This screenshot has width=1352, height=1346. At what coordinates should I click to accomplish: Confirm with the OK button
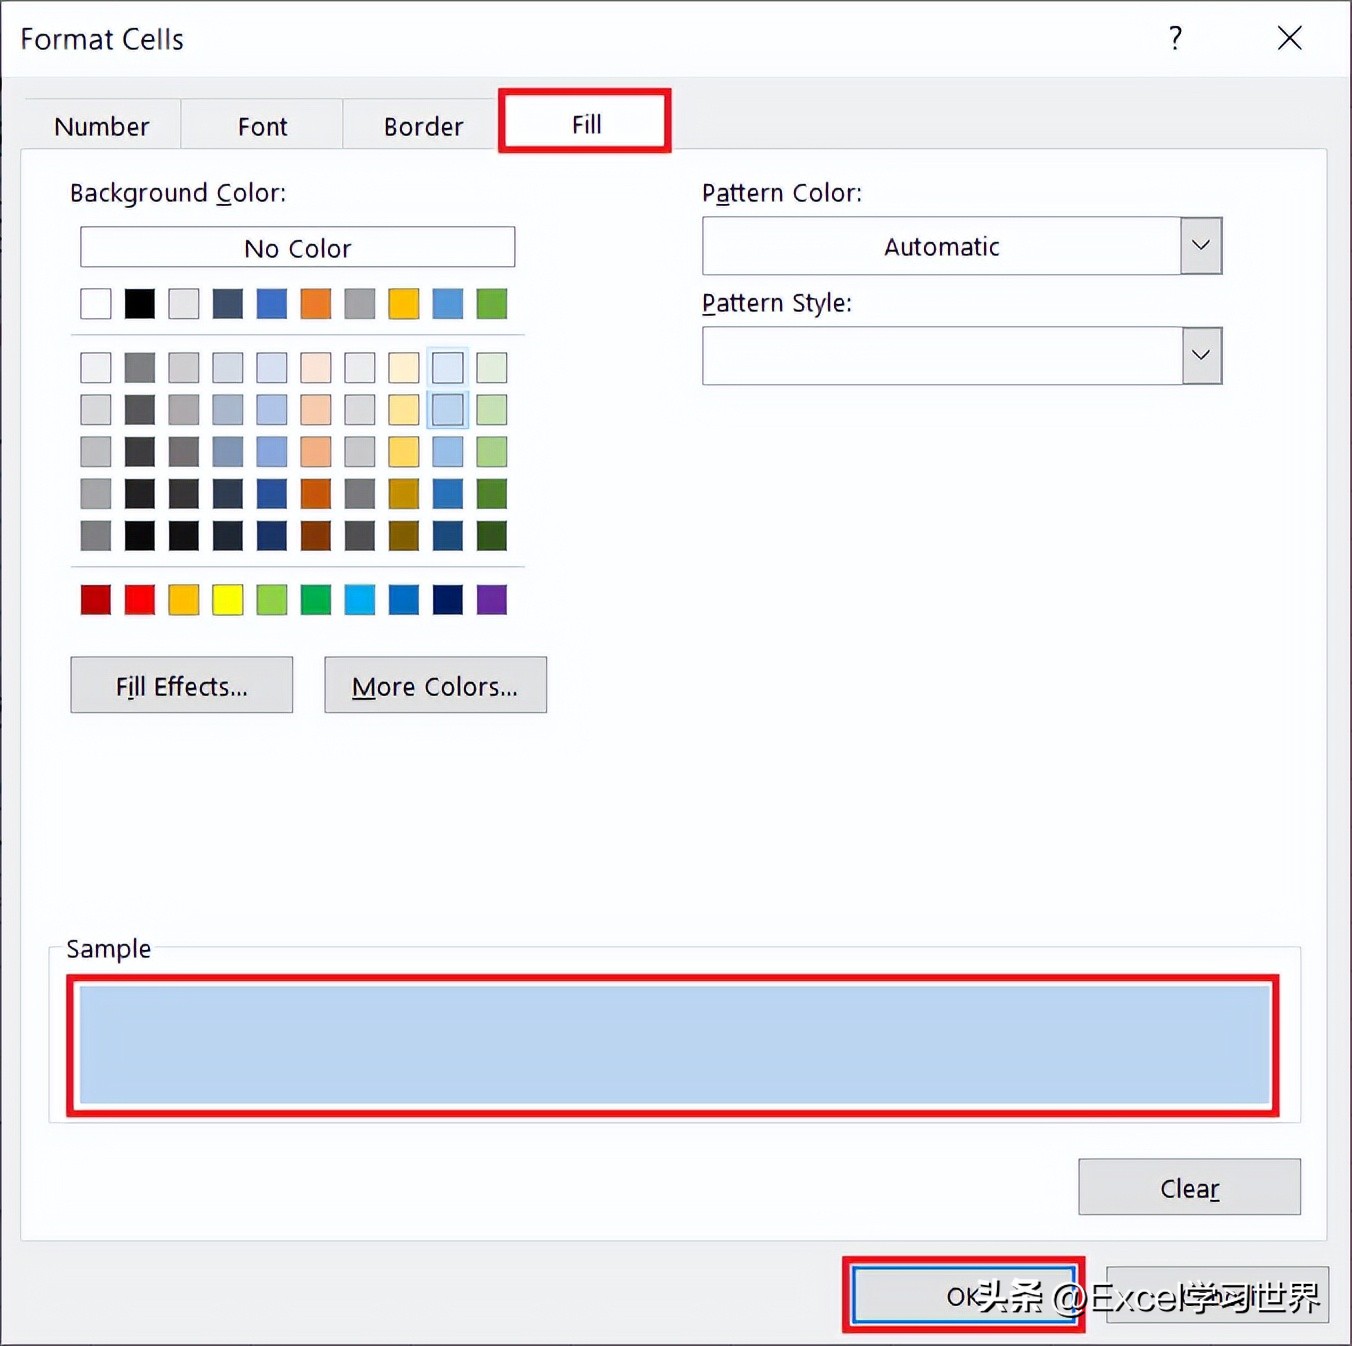click(964, 1295)
